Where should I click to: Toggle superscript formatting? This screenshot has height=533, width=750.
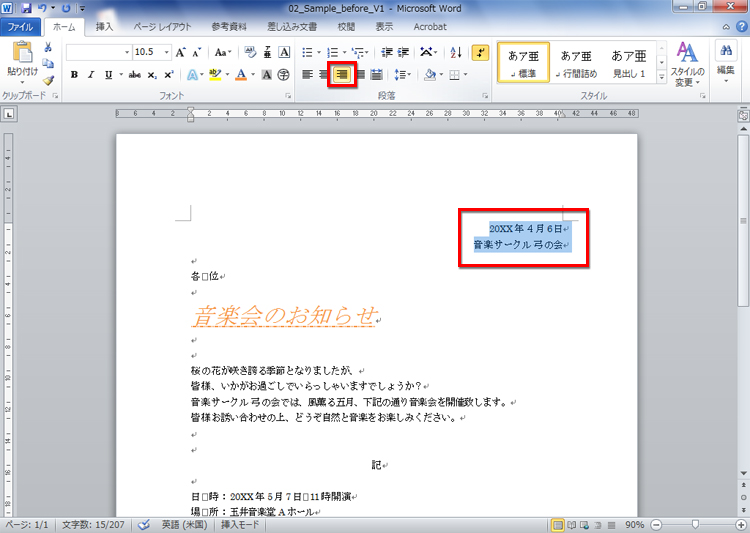click(168, 75)
